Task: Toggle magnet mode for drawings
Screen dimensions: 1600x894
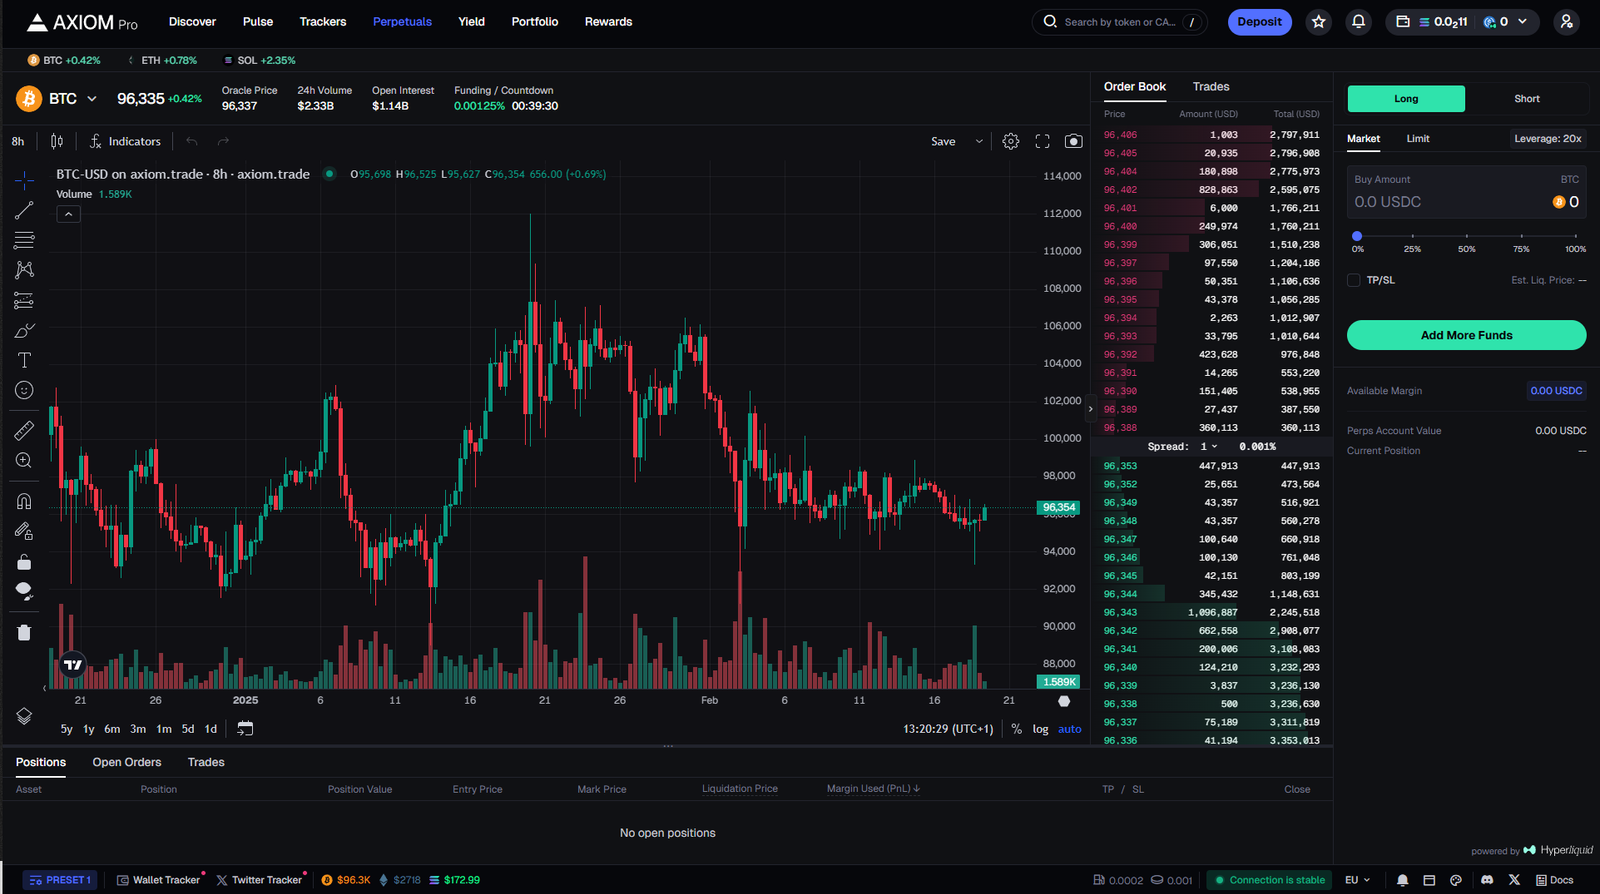Action: coord(24,501)
